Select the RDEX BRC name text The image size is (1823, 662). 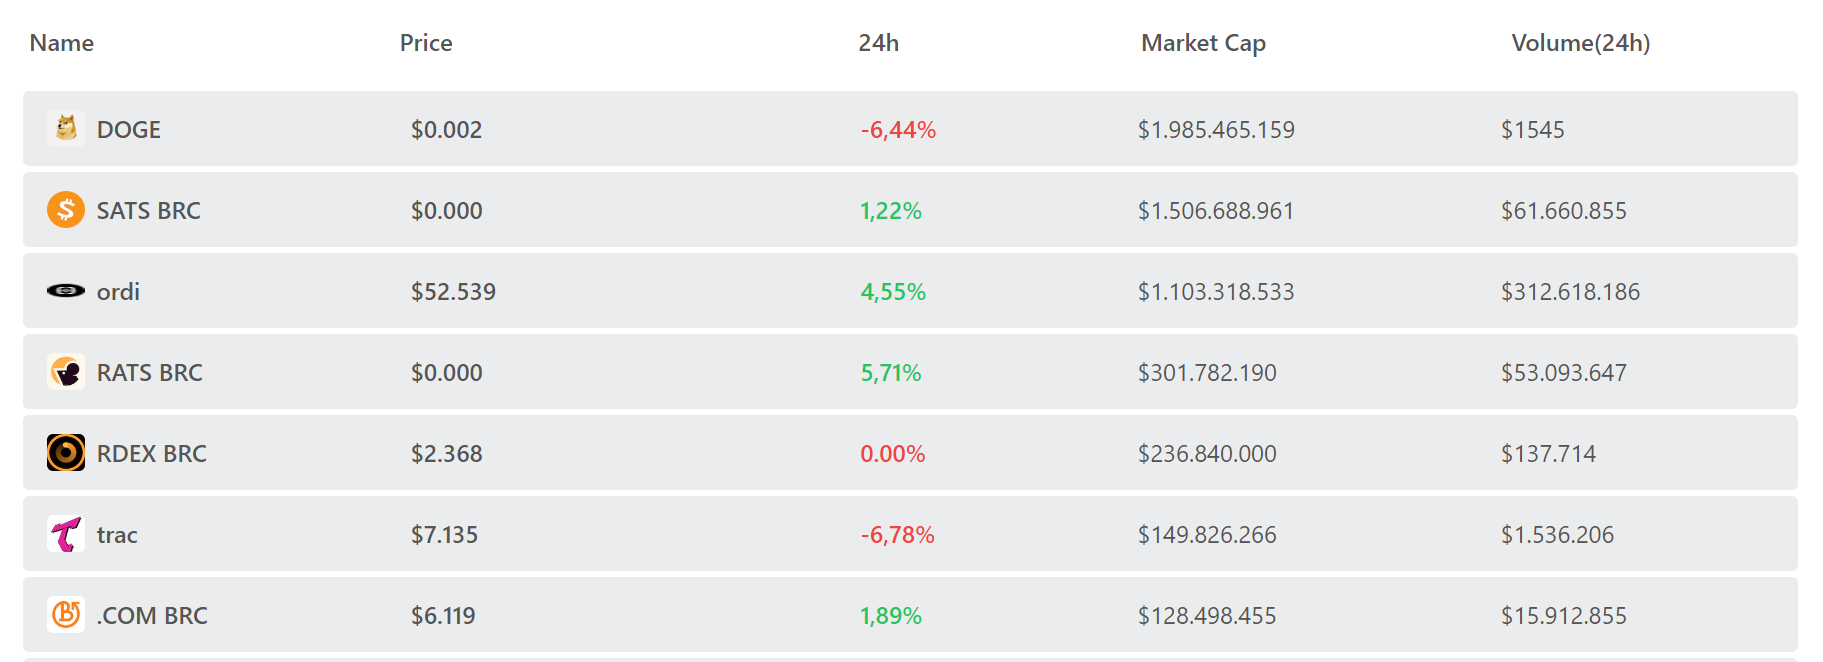tap(152, 454)
